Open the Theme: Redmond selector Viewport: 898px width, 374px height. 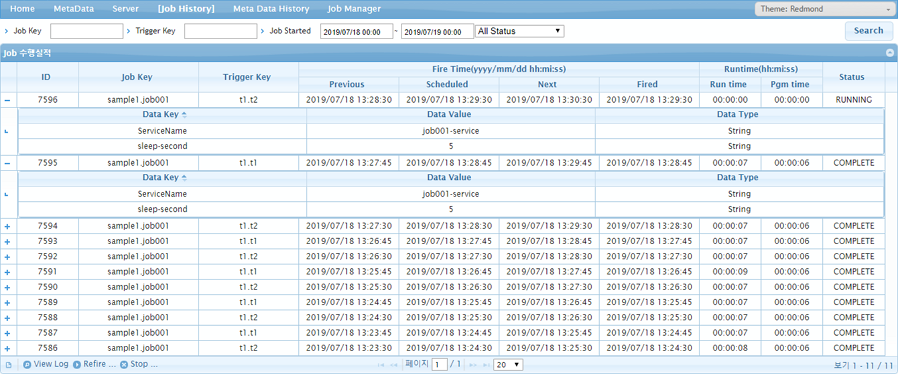(x=824, y=10)
